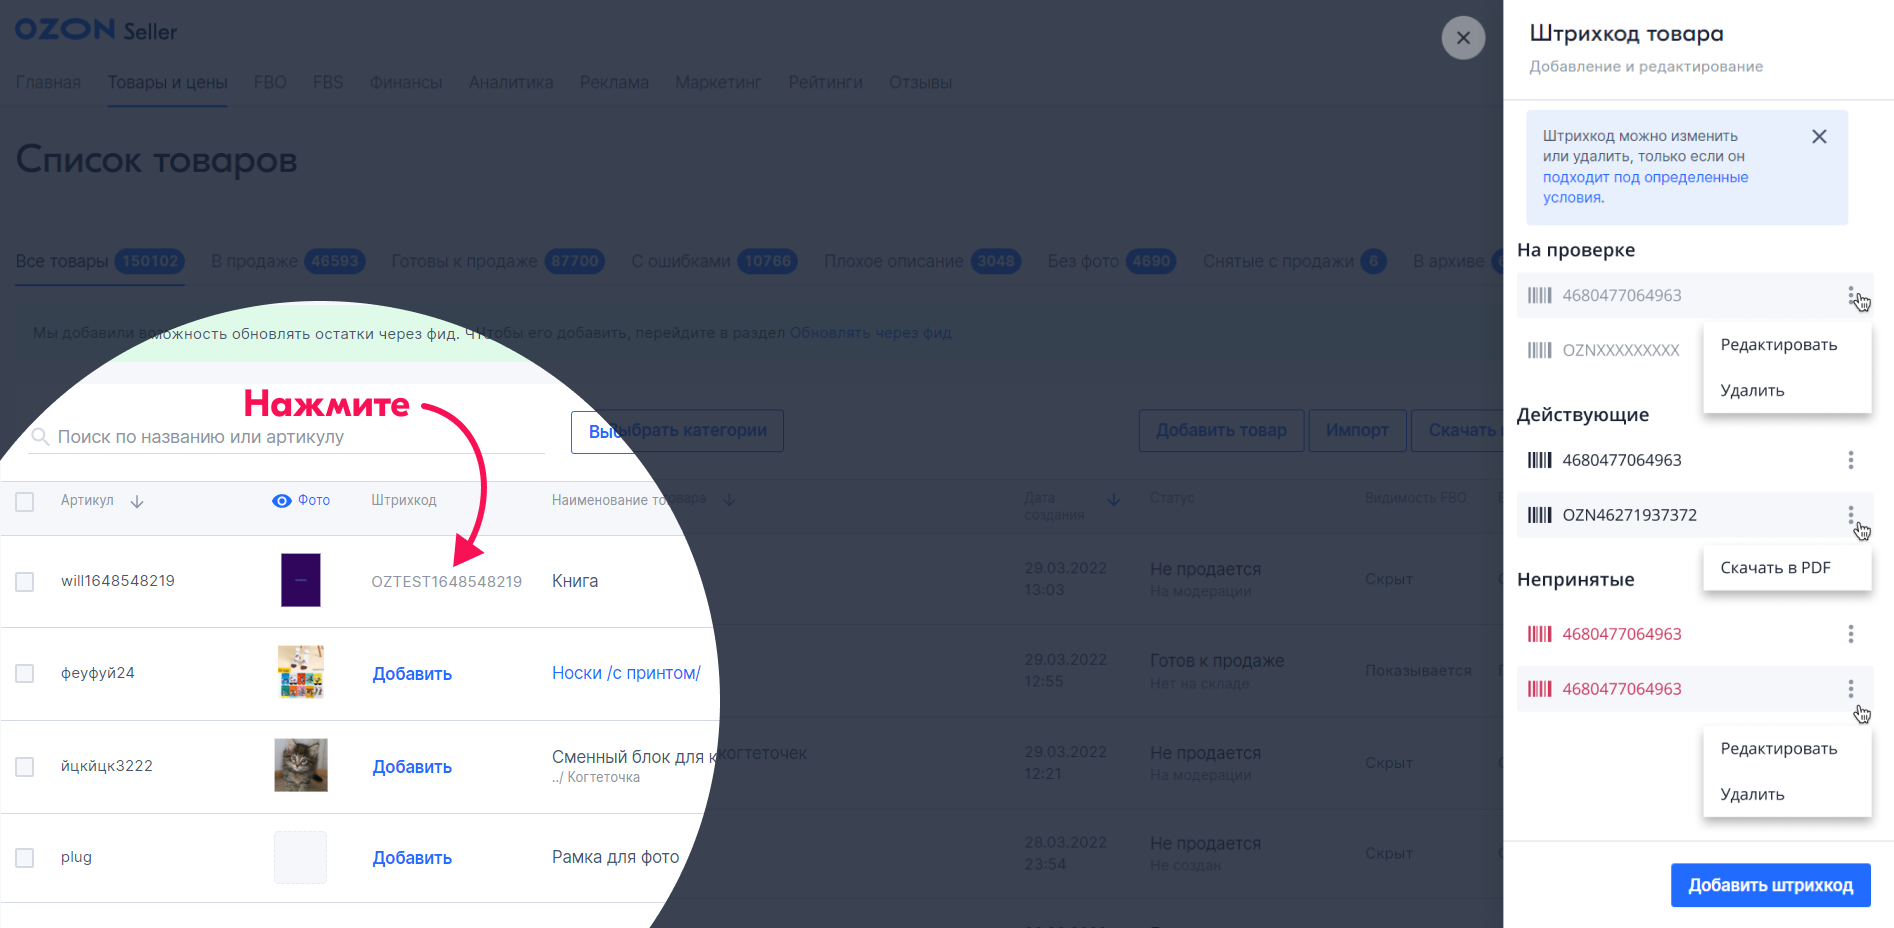Open three-dot menu for first active barcode

coord(1850,460)
